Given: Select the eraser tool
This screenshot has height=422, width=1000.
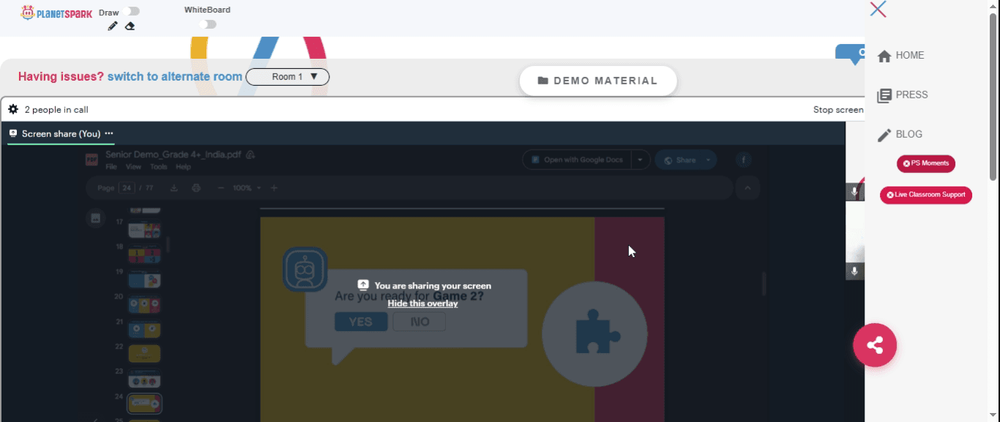Looking at the screenshot, I should (x=129, y=26).
